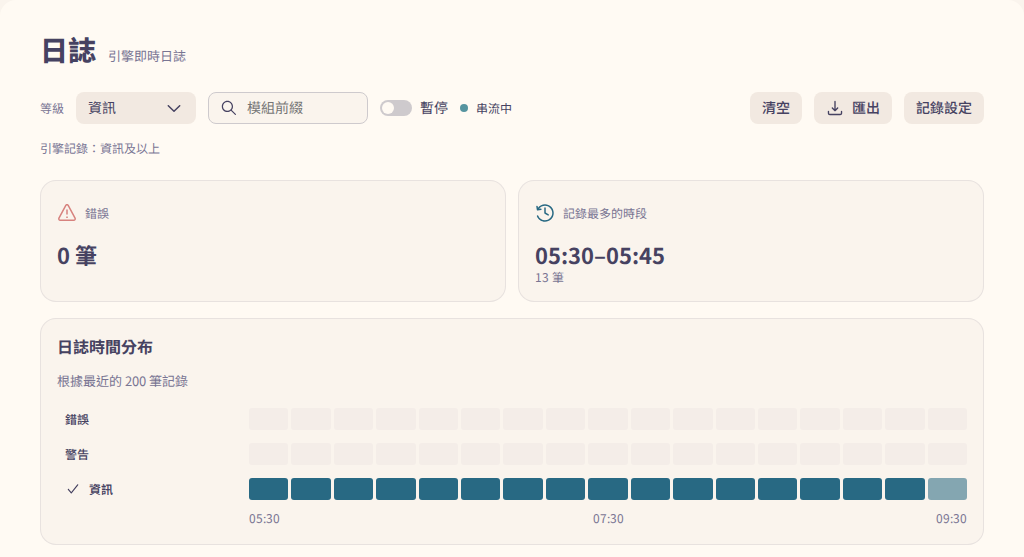This screenshot has width=1024, height=557.
Task: Open the 等級 dropdown showing 資訊
Action: click(x=136, y=108)
